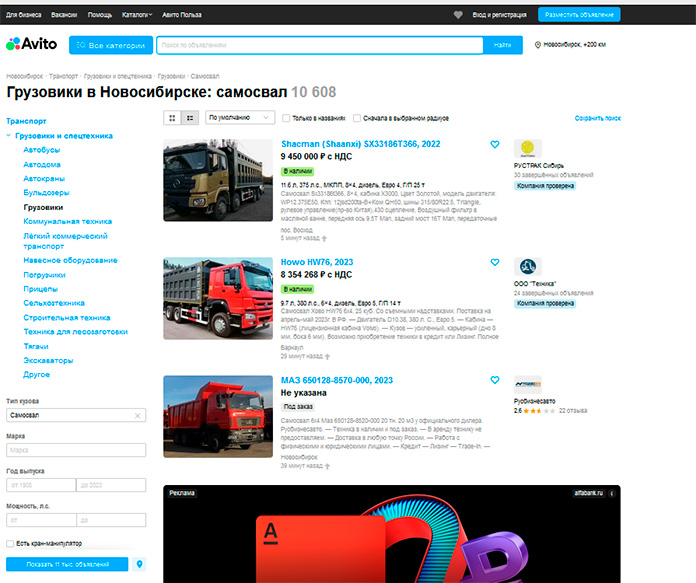Clear the Самосвал body type filter
The image size is (696, 583).
coord(138,414)
